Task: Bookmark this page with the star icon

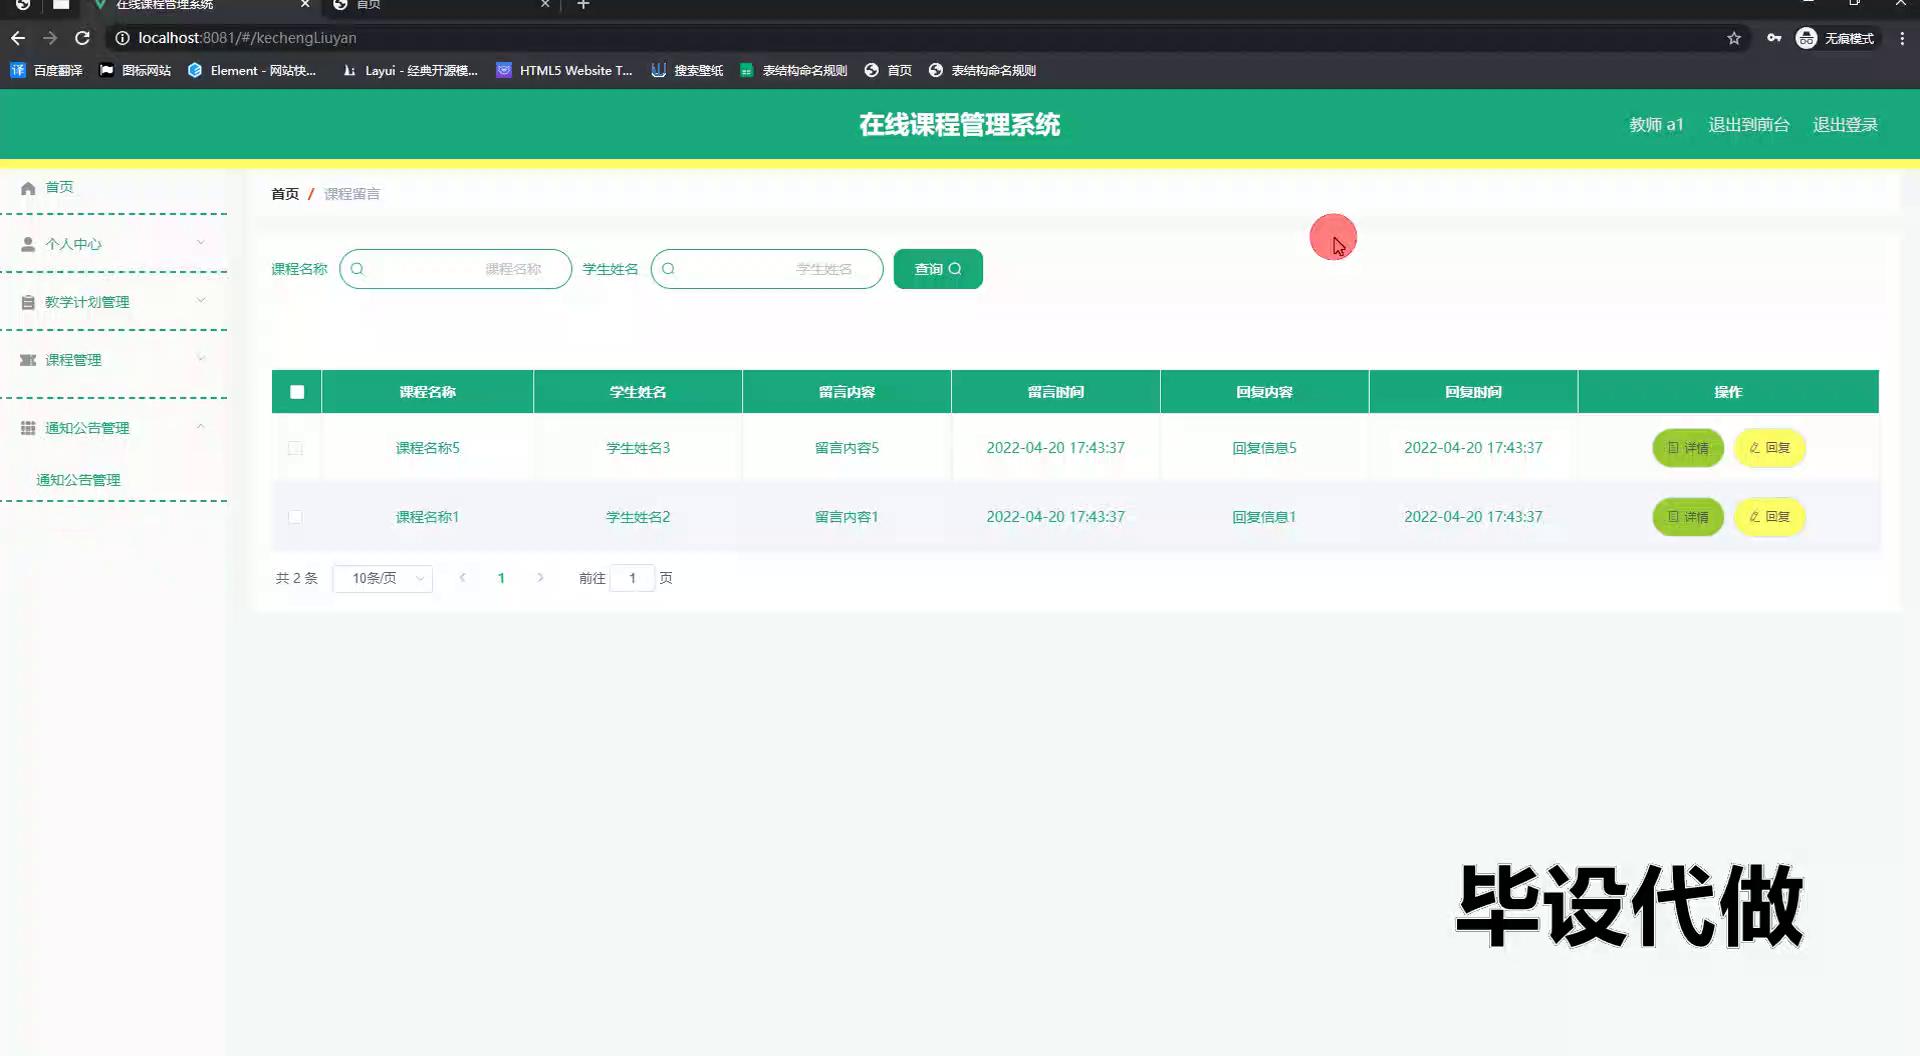Action: click(1734, 38)
